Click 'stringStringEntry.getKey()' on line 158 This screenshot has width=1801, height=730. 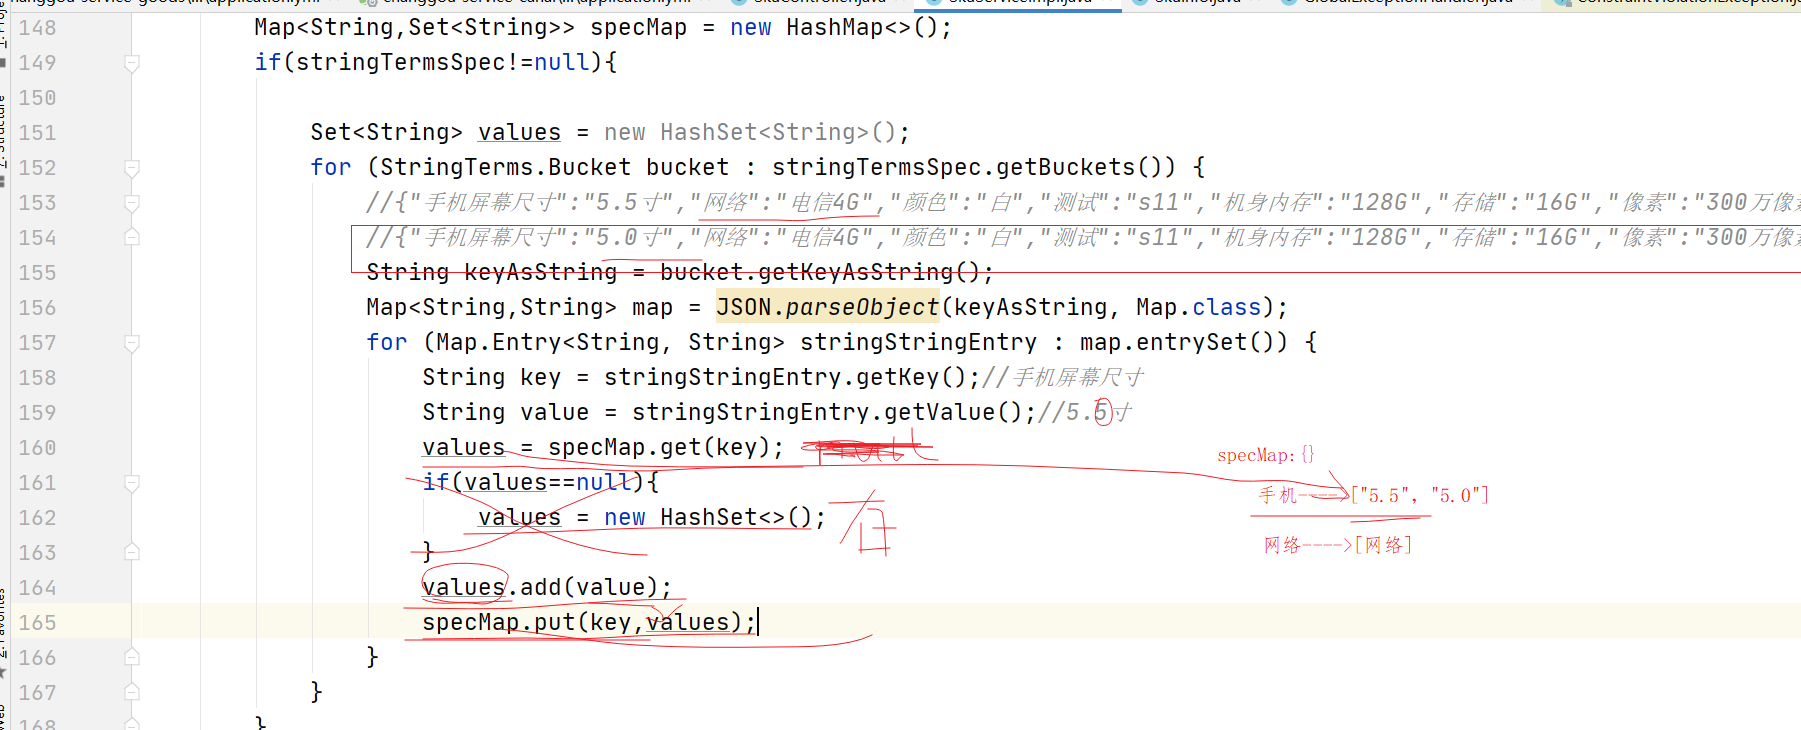(x=785, y=377)
